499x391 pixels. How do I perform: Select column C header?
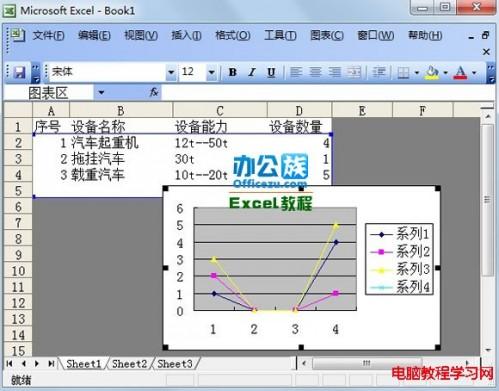(220, 110)
